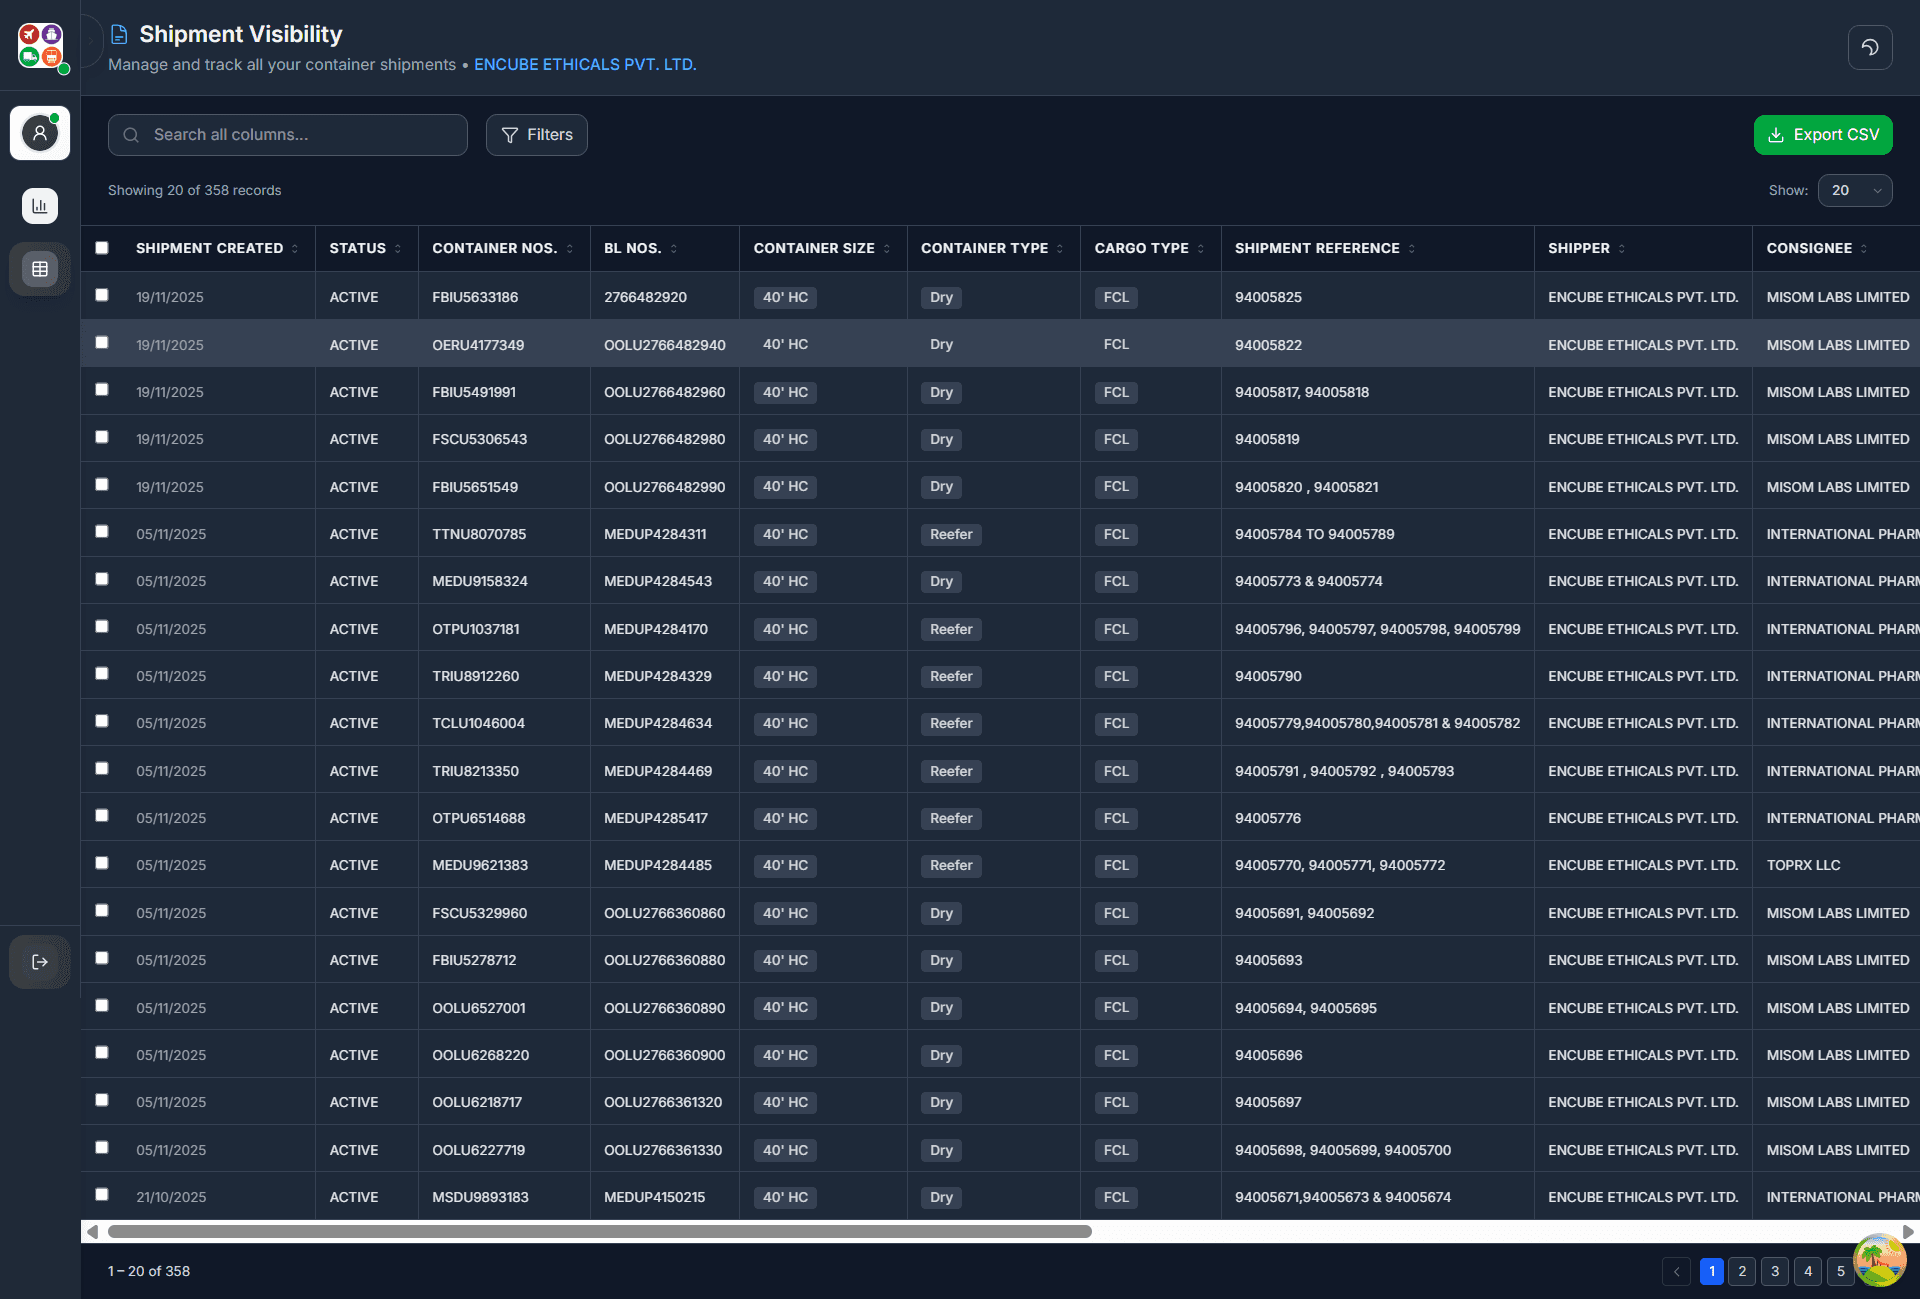Check the row for container FBIU5633186
The image size is (1920, 1299).
tap(102, 295)
